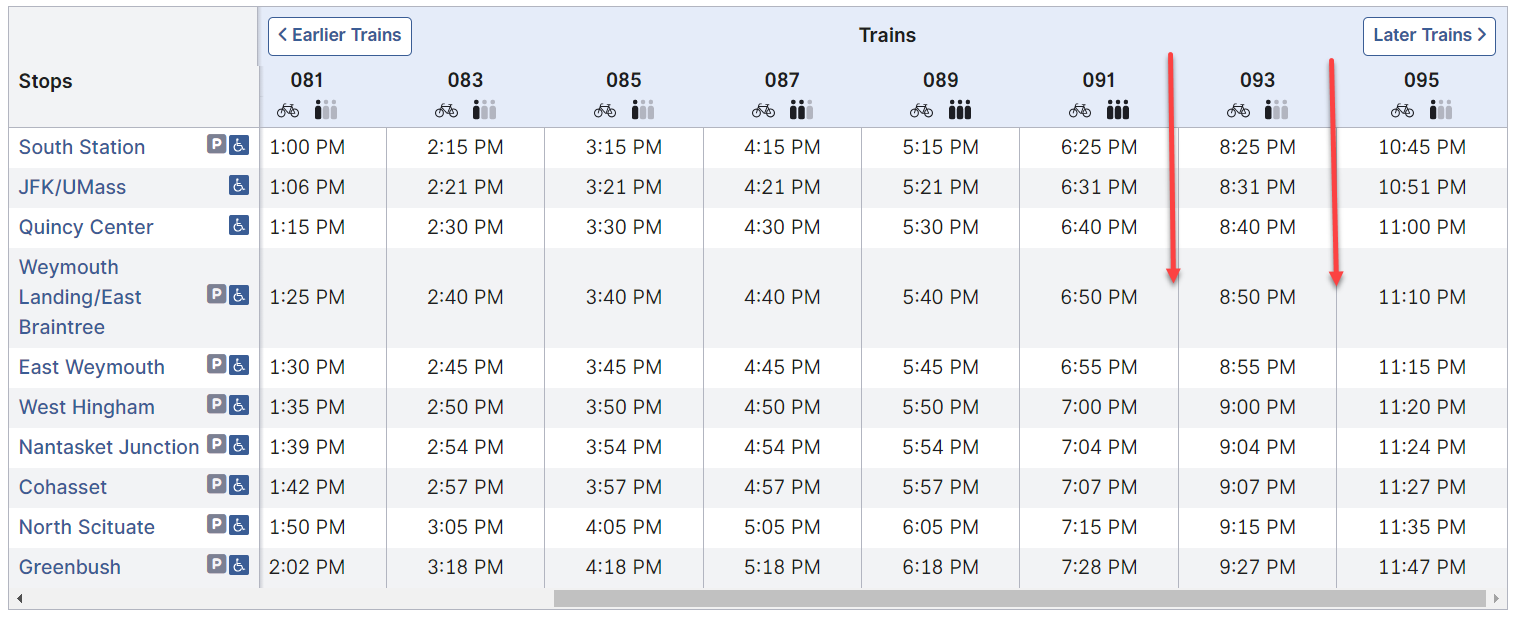This screenshot has height=626, width=1524.
Task: Click the crowding icon under train 085
Action: [x=644, y=110]
